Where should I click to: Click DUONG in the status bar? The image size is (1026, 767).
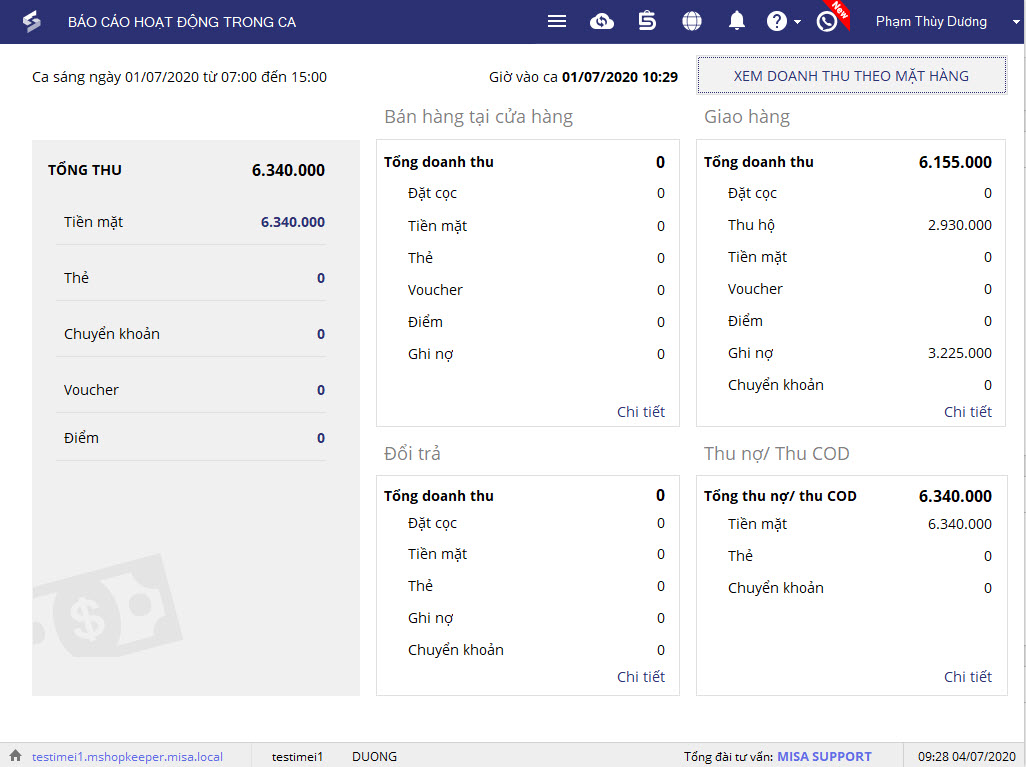tap(374, 757)
